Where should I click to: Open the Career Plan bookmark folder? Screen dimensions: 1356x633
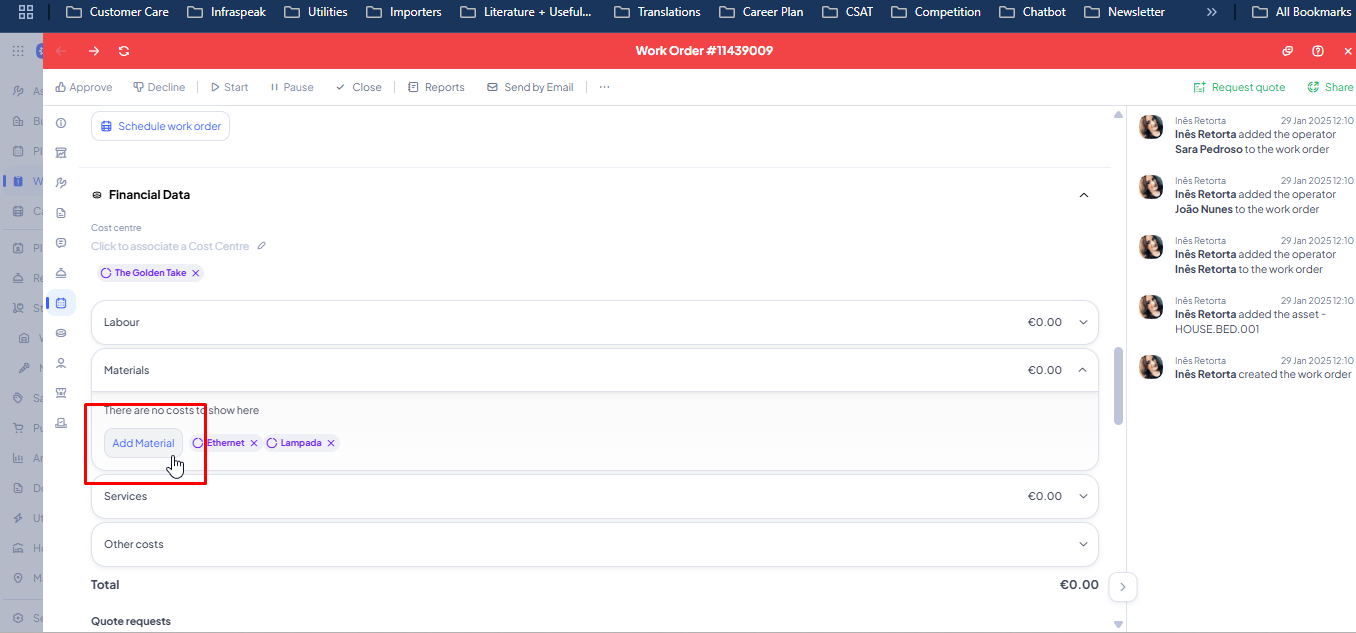(760, 12)
